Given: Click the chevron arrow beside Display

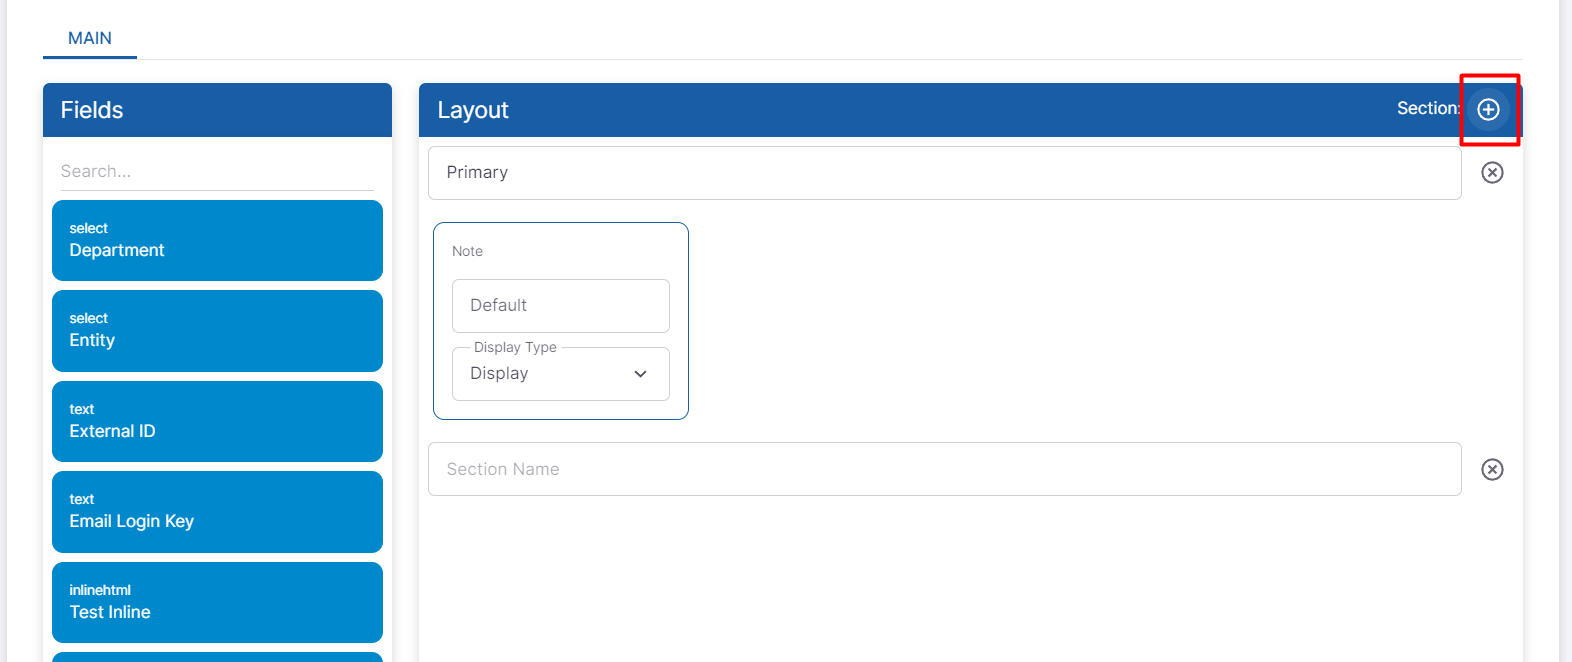Looking at the screenshot, I should click(640, 374).
